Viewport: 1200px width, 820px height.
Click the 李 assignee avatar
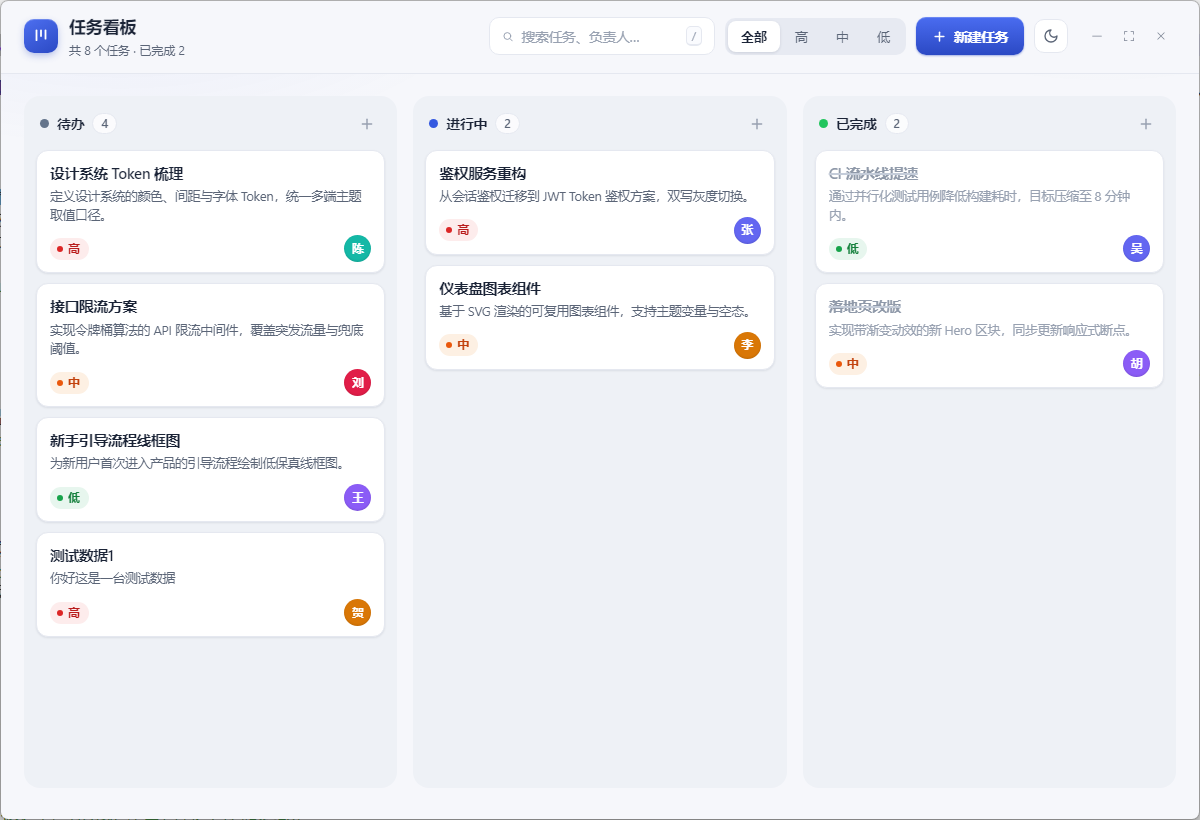pos(747,345)
